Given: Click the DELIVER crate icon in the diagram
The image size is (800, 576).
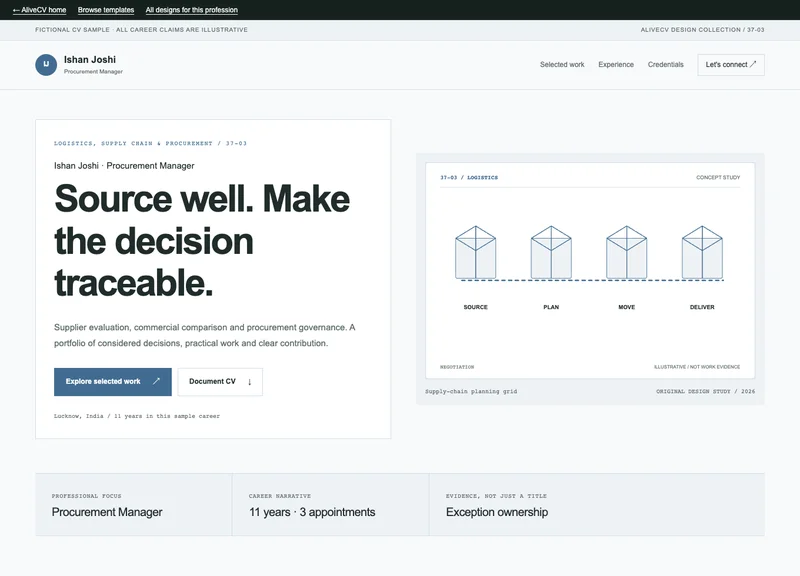Looking at the screenshot, I should [x=702, y=253].
